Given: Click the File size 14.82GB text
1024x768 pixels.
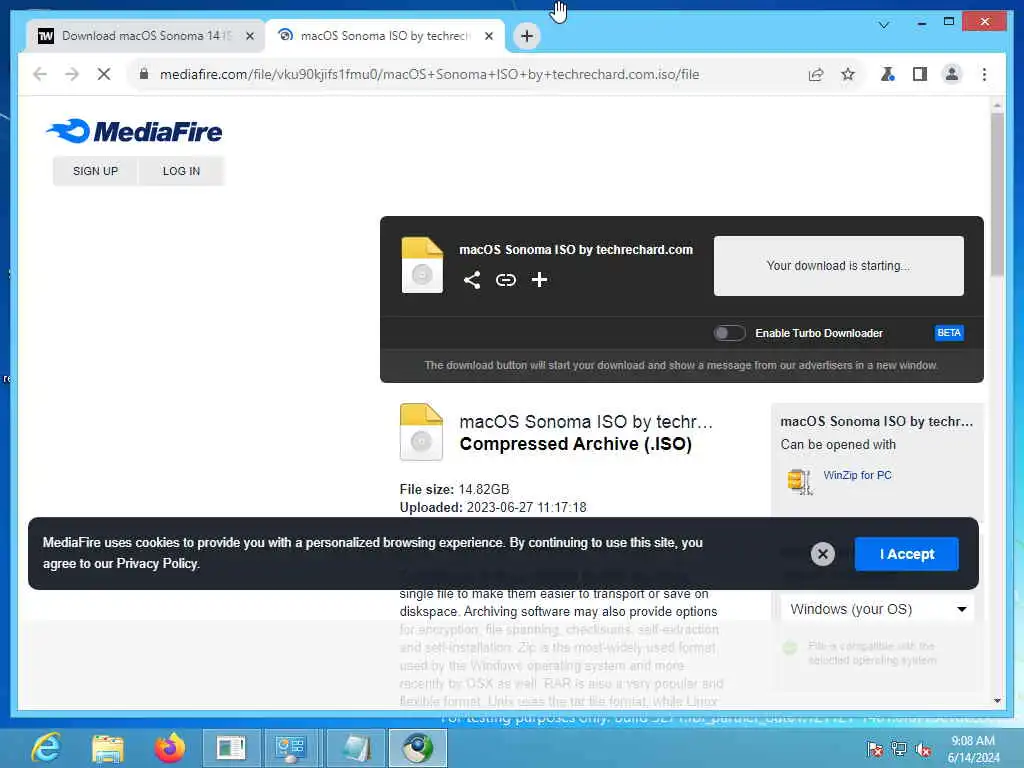Looking at the screenshot, I should click(x=454, y=489).
